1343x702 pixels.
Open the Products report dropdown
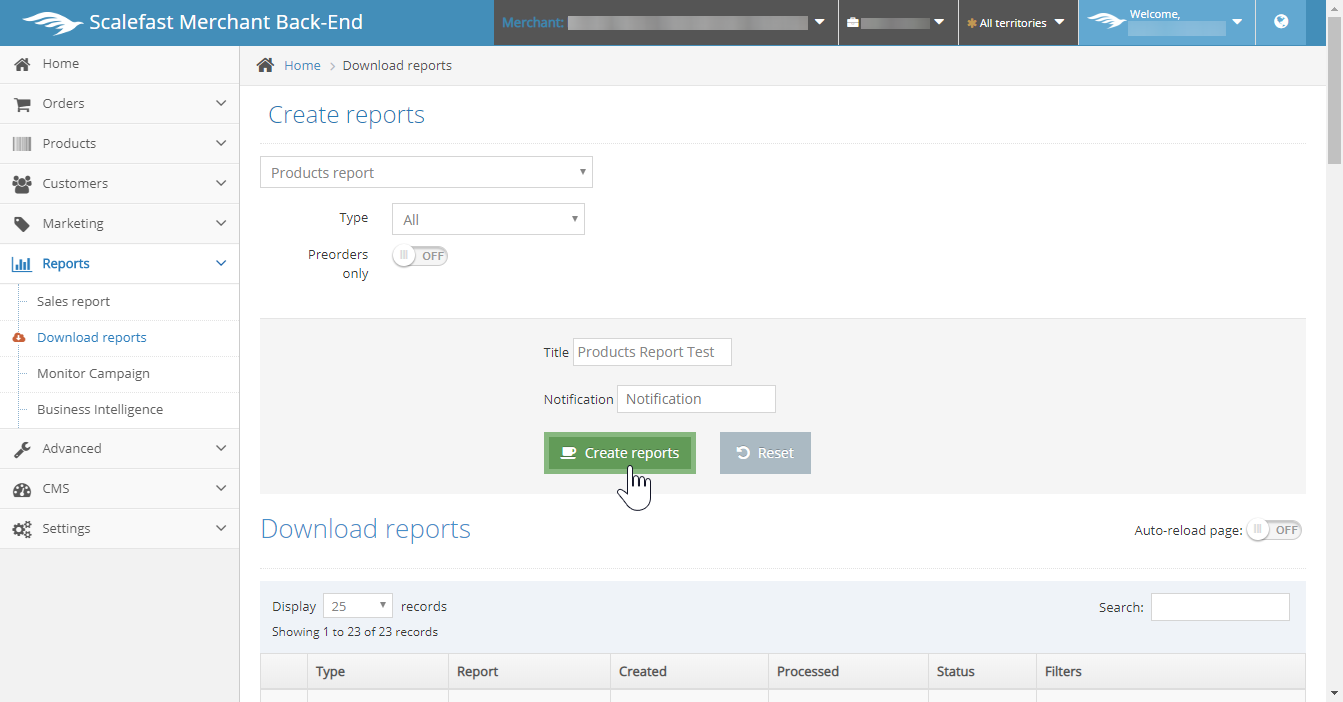point(426,172)
